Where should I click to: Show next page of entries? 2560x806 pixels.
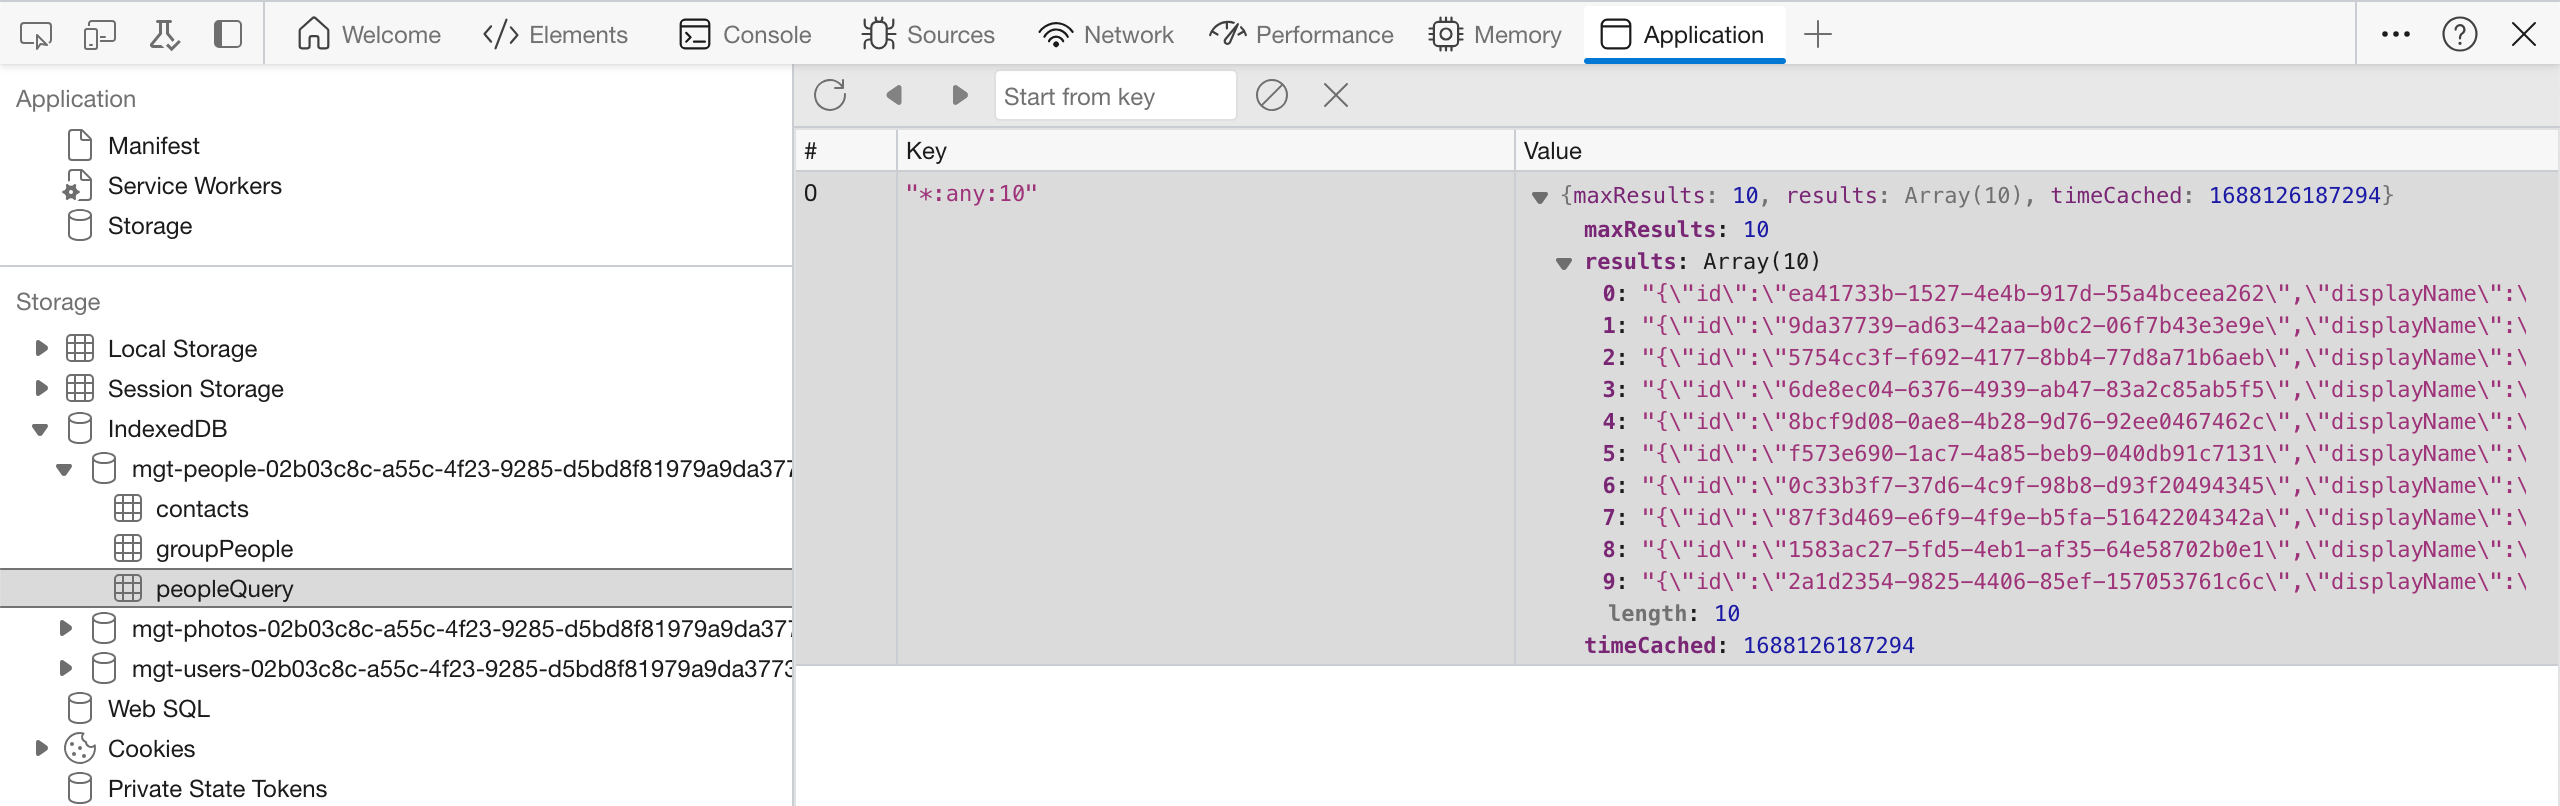coord(960,96)
